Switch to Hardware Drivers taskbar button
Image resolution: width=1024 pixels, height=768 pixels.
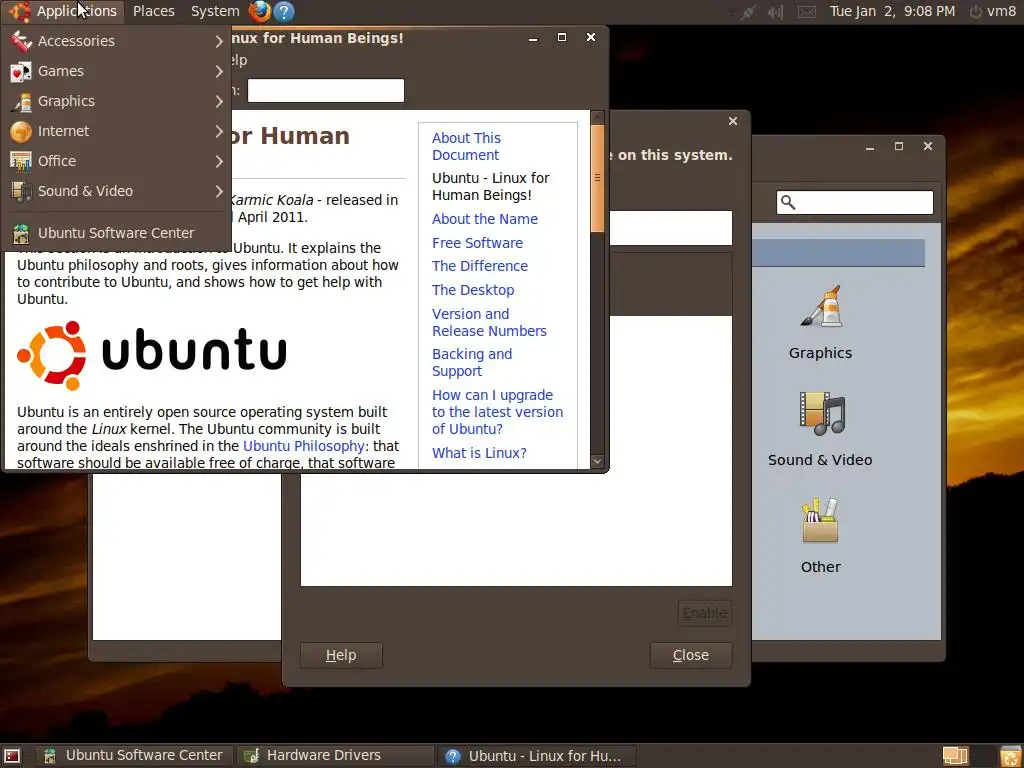coord(335,756)
